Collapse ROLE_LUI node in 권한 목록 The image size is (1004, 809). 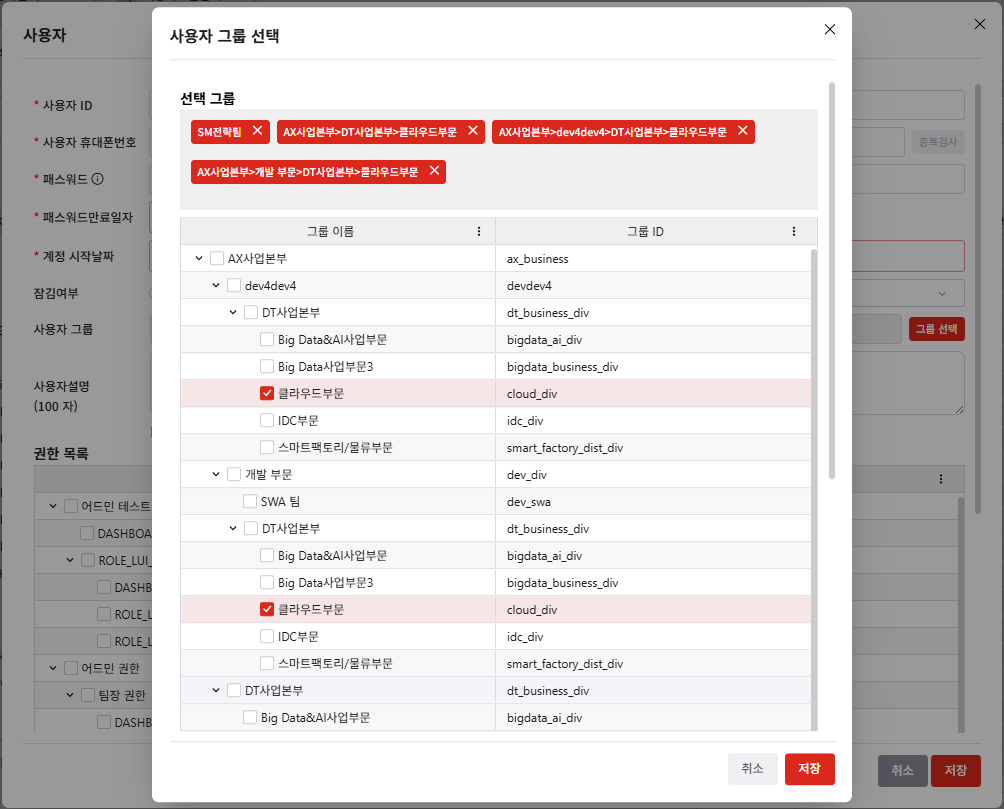(x=70, y=560)
